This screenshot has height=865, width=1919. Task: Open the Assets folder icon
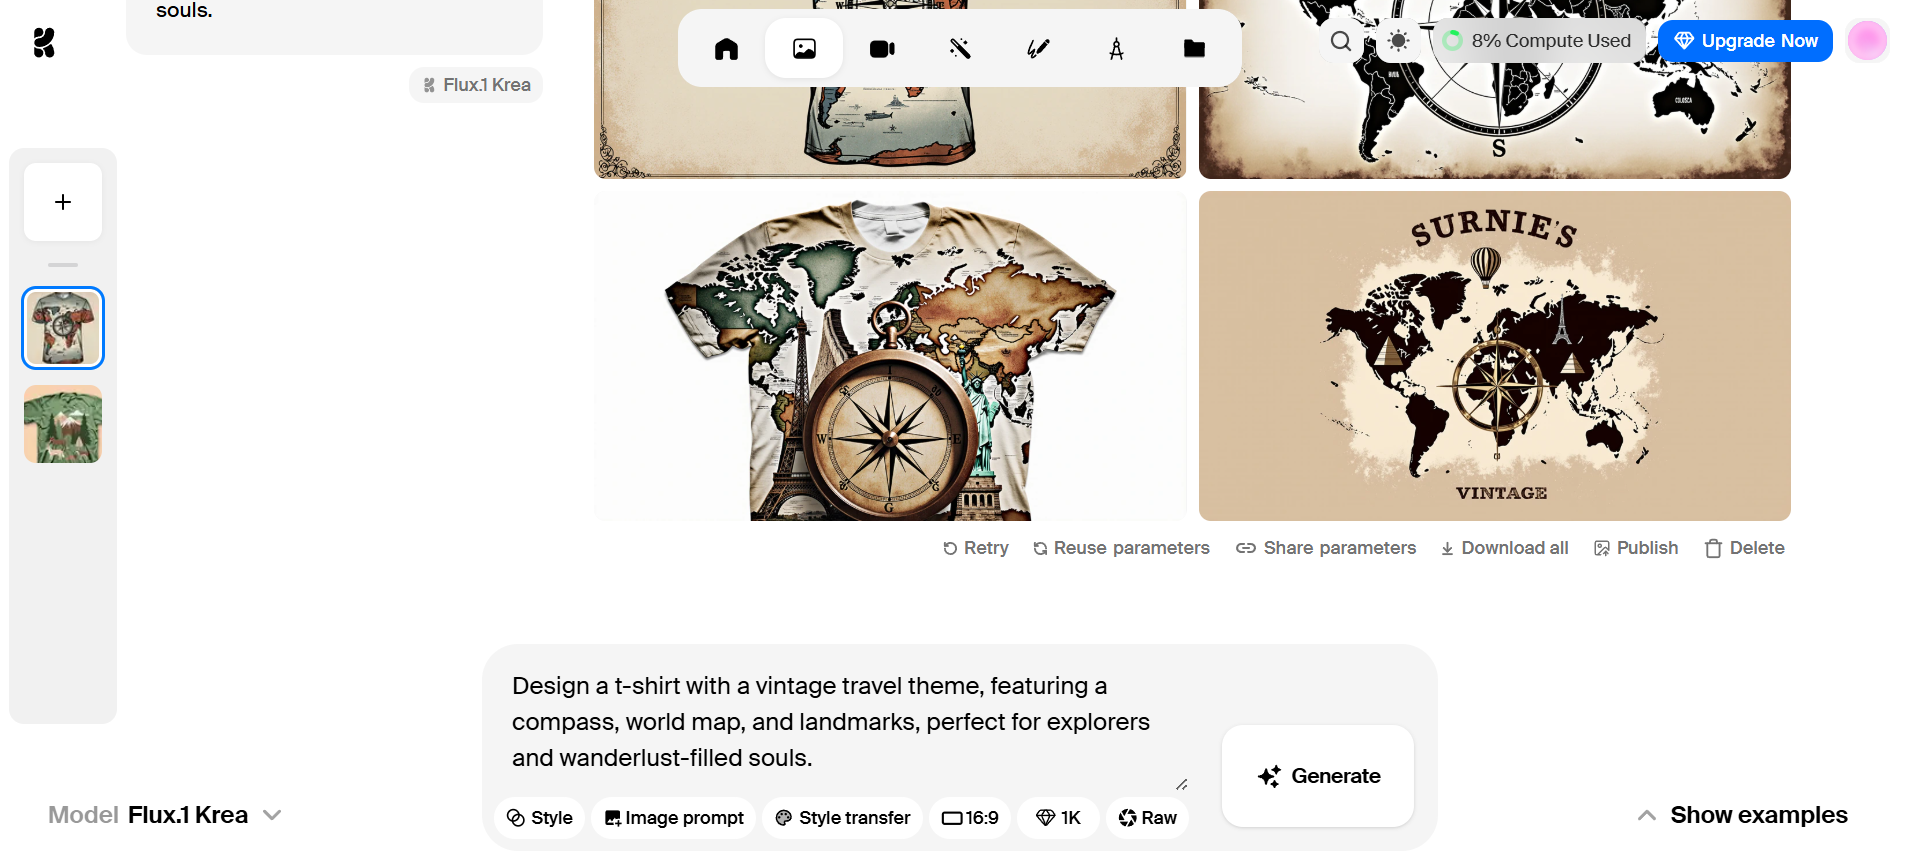[1194, 49]
